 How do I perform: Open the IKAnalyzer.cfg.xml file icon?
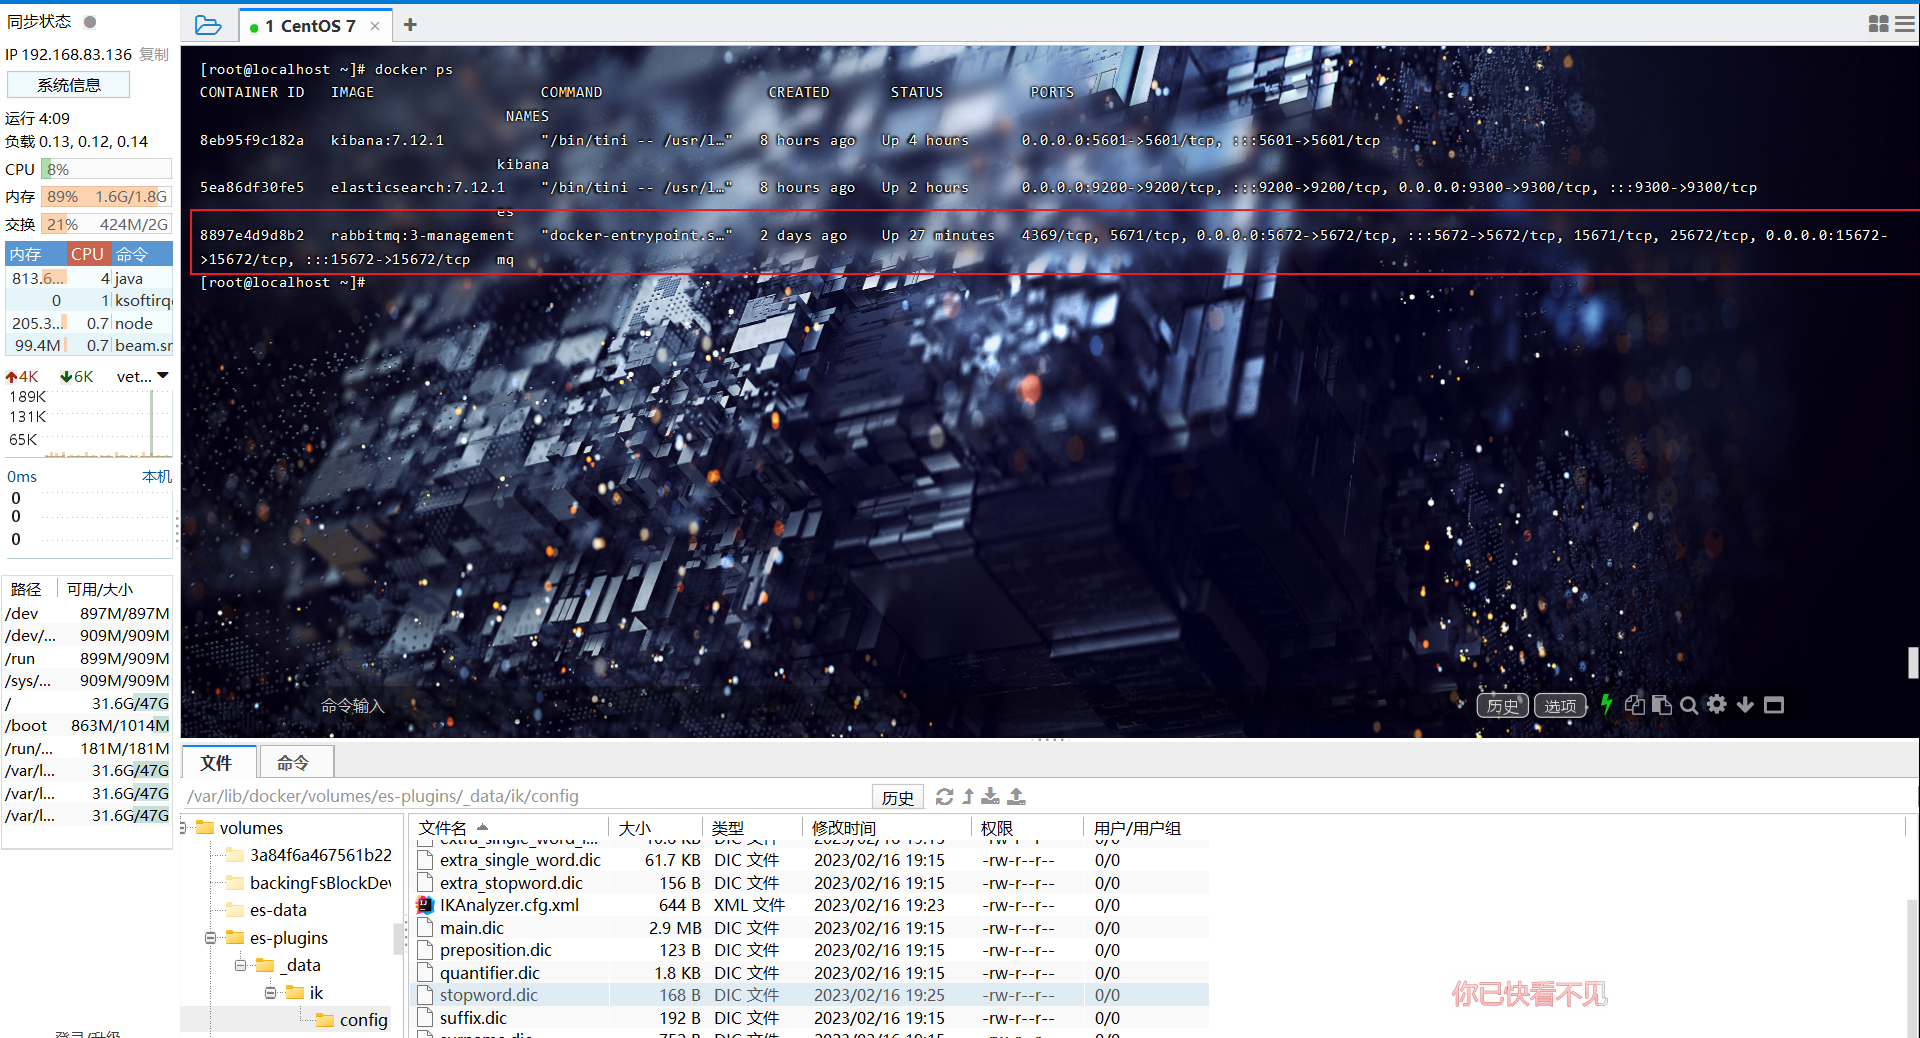pyautogui.click(x=425, y=905)
